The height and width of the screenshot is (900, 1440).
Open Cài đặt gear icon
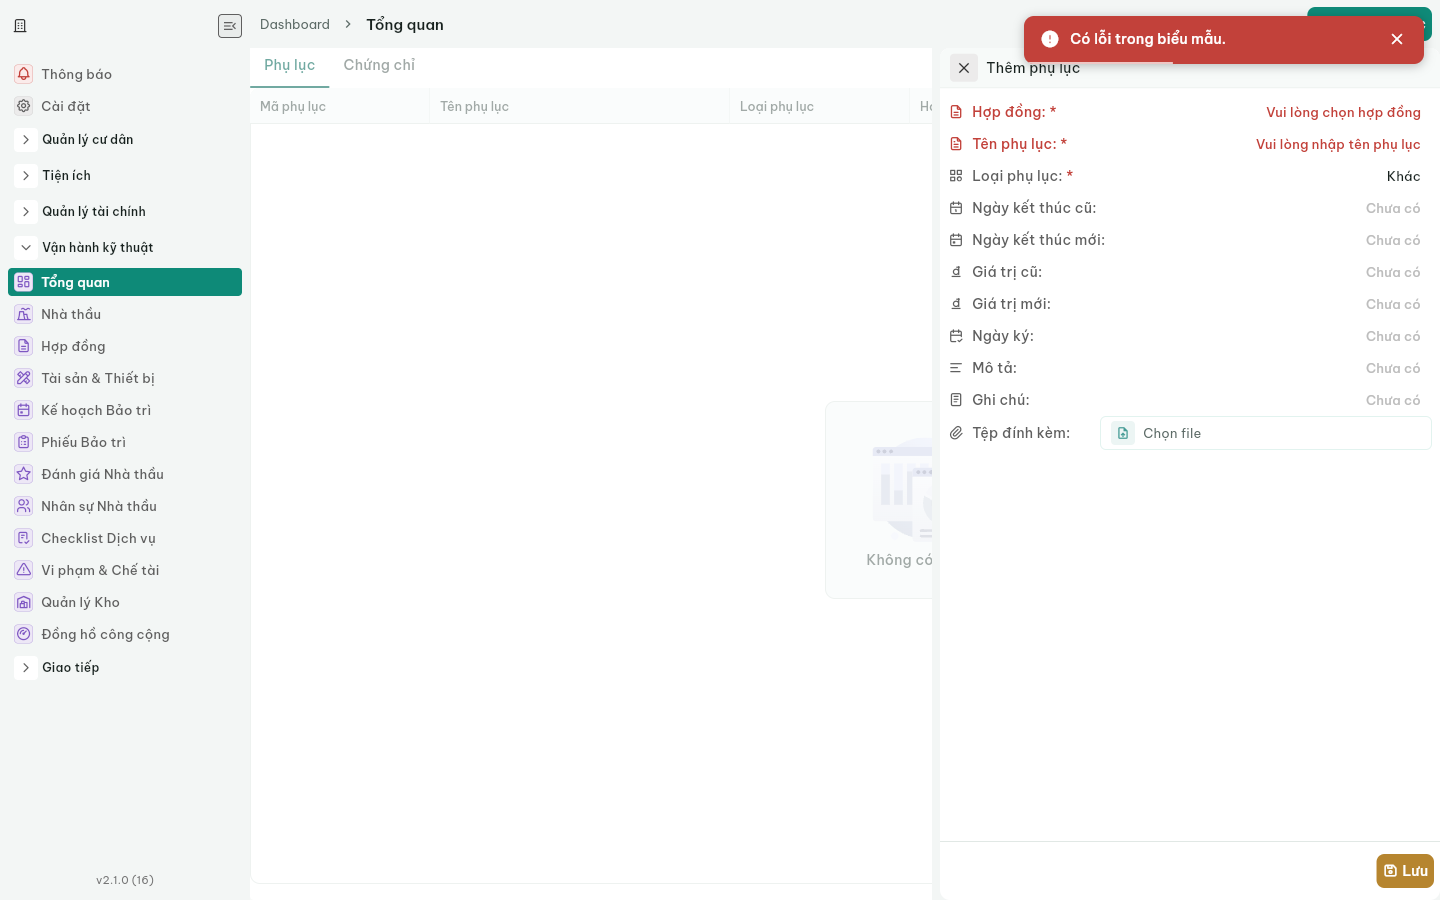[24, 106]
